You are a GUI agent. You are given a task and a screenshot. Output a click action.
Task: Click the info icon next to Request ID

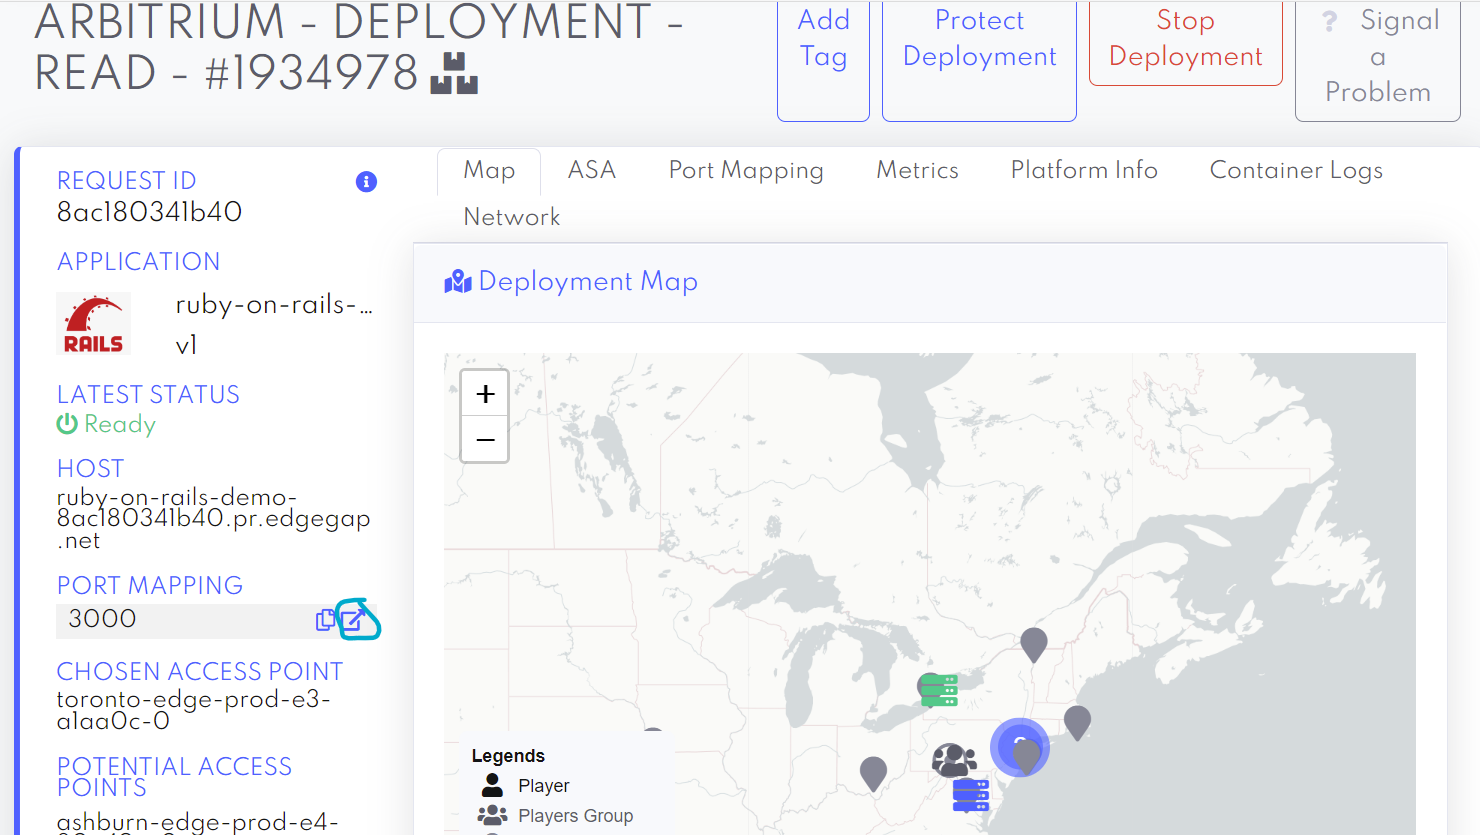[366, 182]
